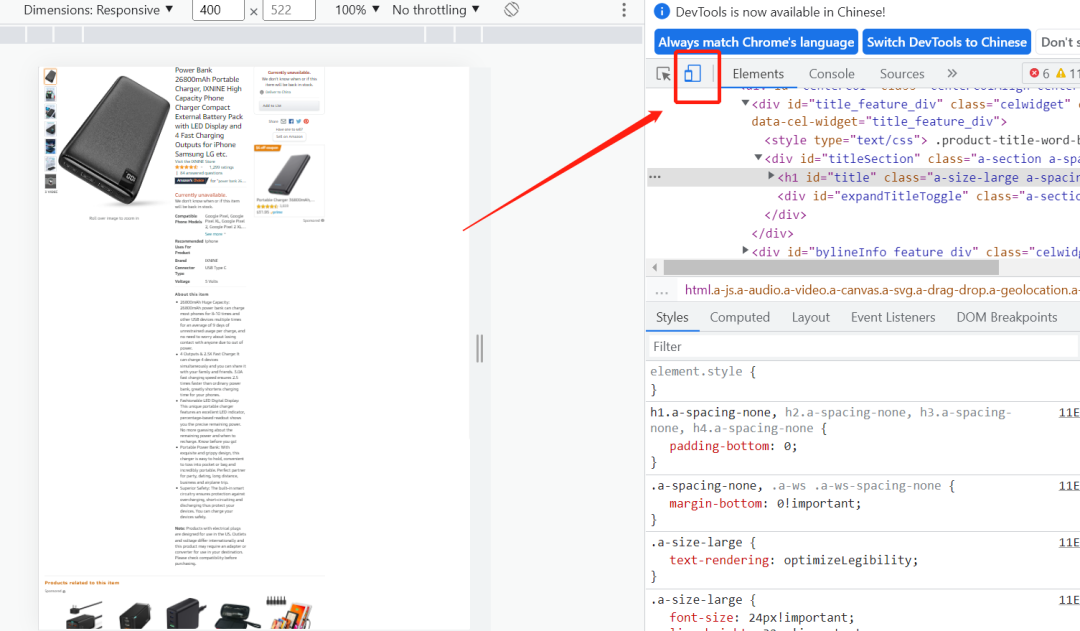Click the viewport width field showing 400
The width and height of the screenshot is (1080, 631).
point(218,10)
